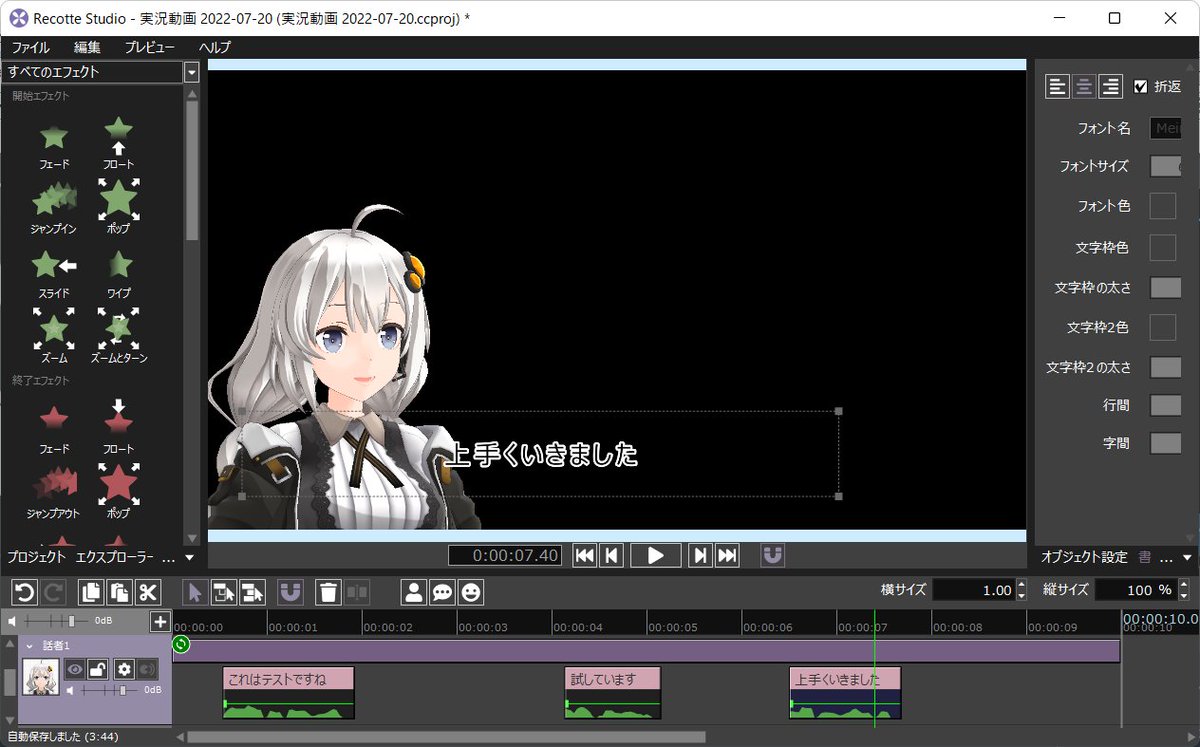
Task: Select the 試しています clip
Action: coord(613,693)
